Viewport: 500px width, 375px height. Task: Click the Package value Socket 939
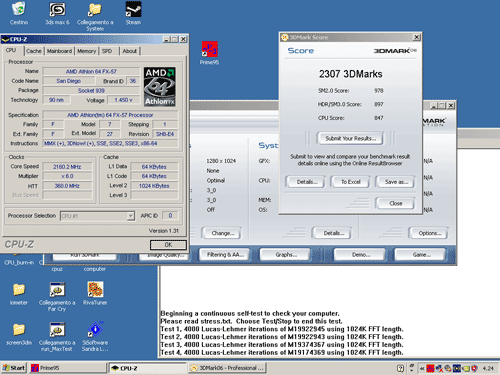pyautogui.click(x=91, y=91)
